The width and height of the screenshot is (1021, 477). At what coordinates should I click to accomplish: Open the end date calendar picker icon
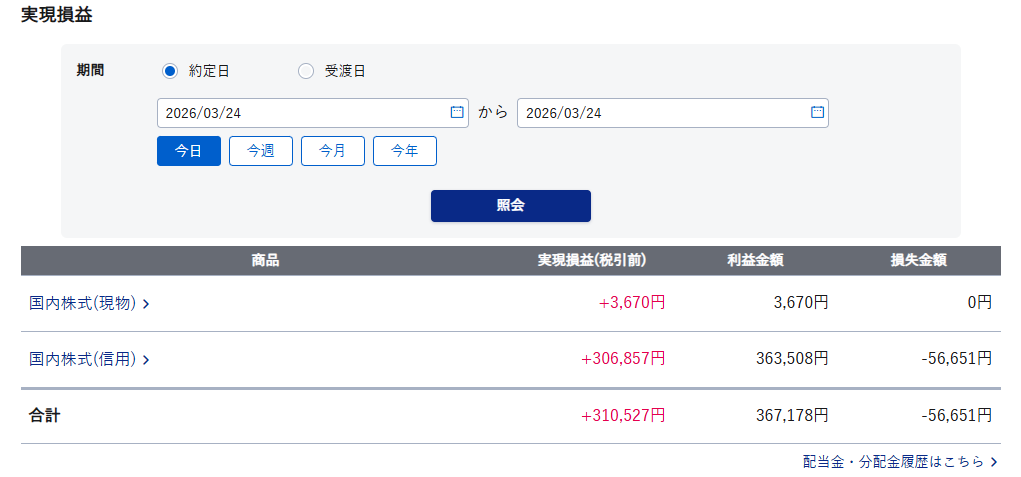817,112
